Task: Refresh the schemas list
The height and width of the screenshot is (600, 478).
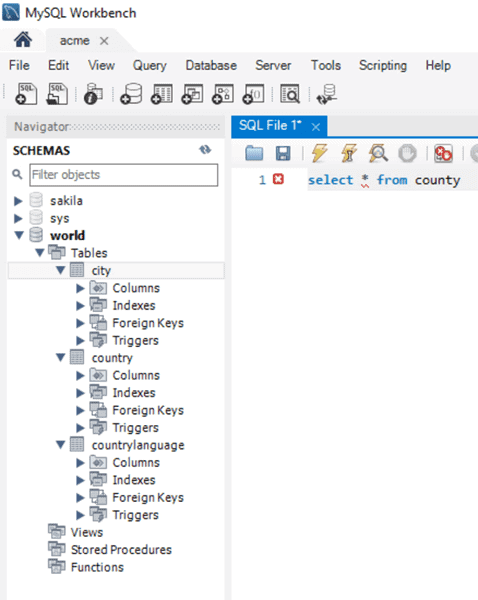Action: (x=205, y=150)
